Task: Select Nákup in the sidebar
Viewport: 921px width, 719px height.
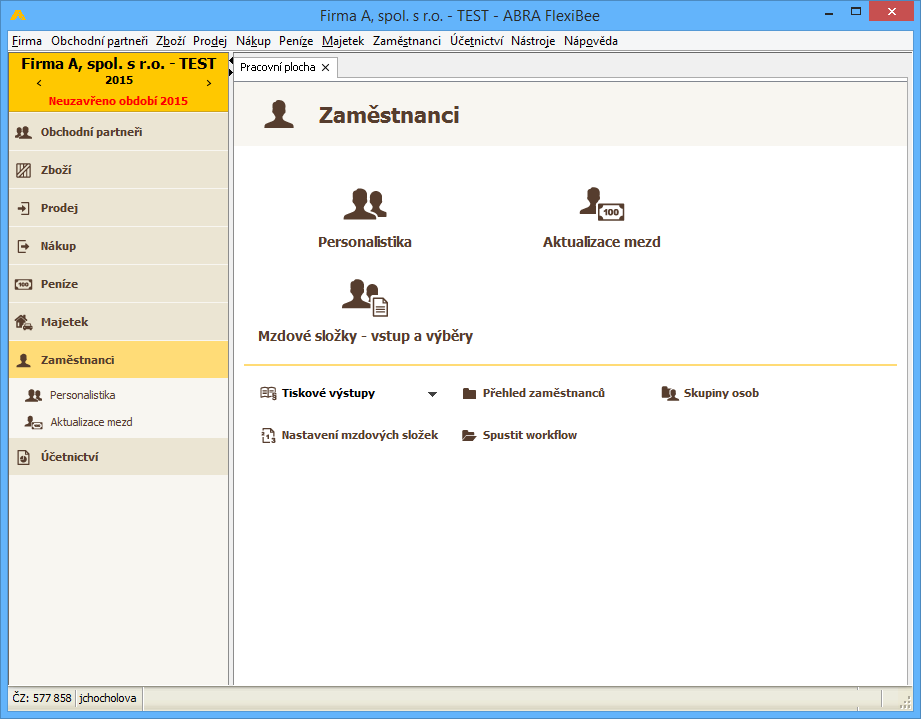Action: coord(119,246)
